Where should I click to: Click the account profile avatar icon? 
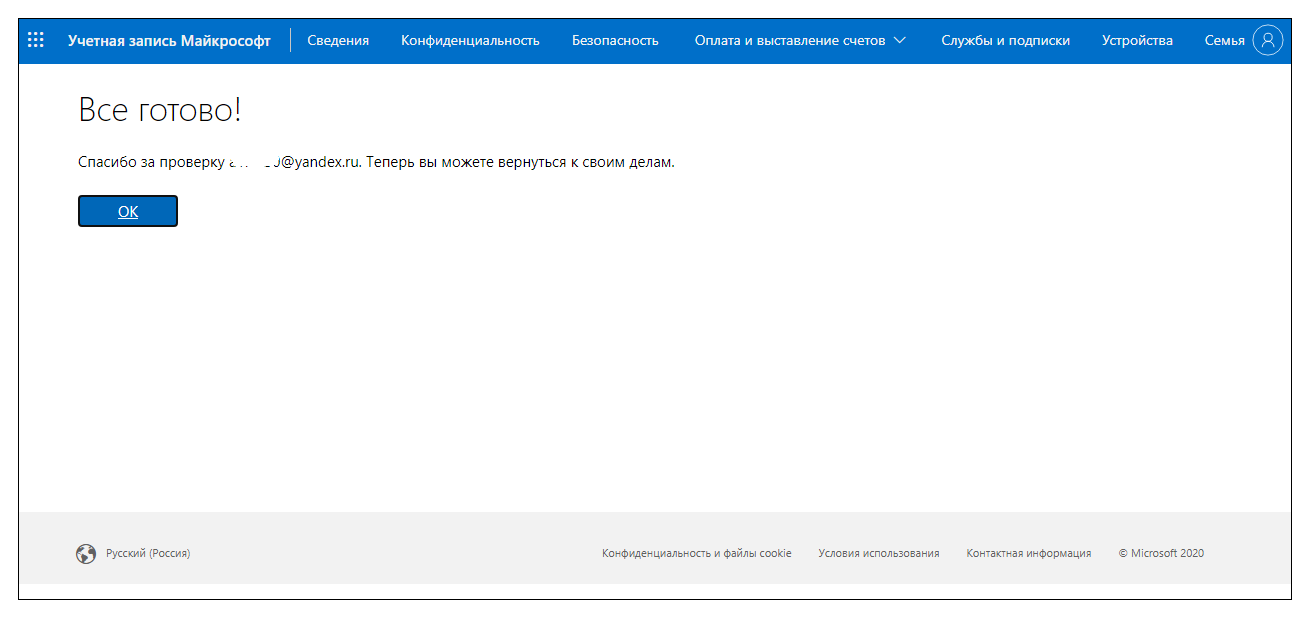coord(1267,40)
